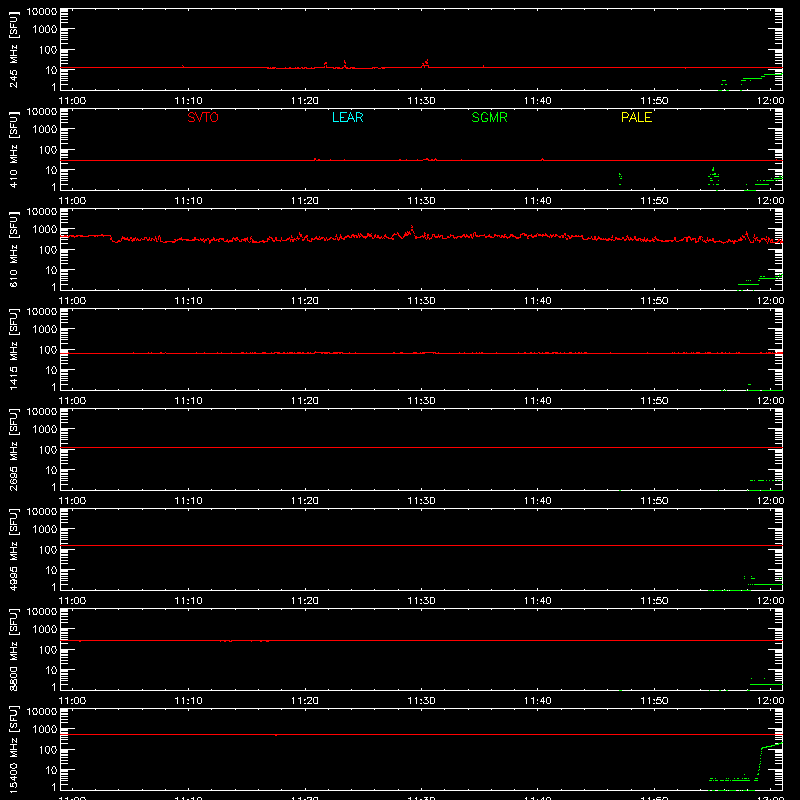
Task: Click the yellow PALE station label
Action: (x=636, y=117)
